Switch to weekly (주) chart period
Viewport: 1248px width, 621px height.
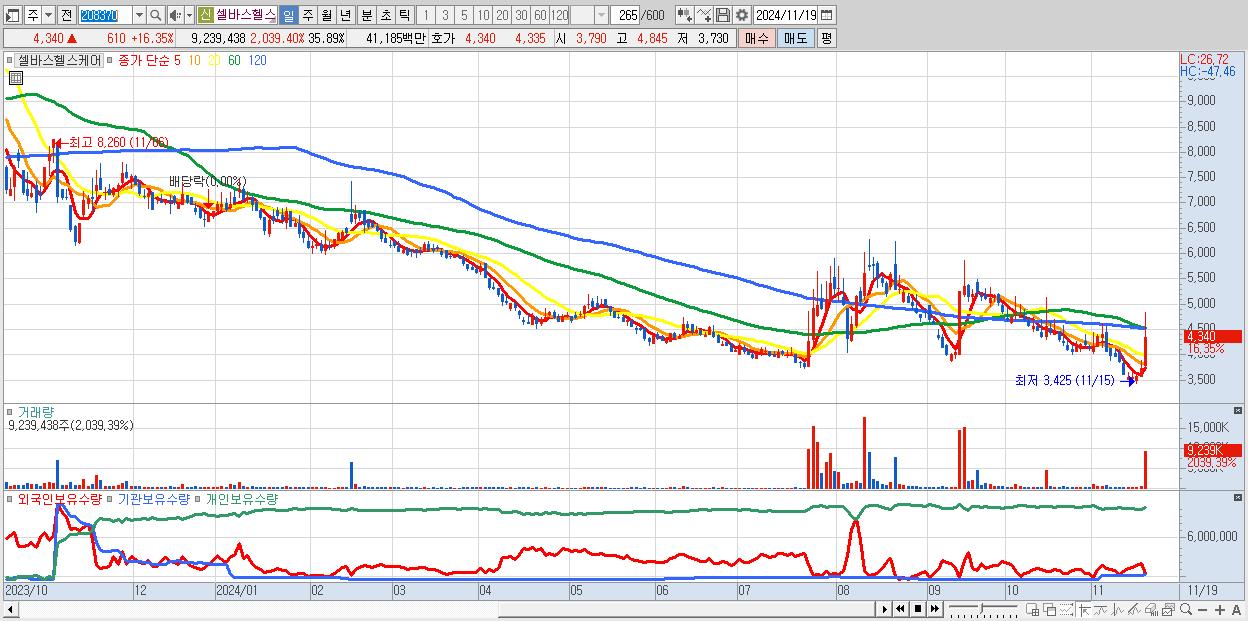[307, 15]
